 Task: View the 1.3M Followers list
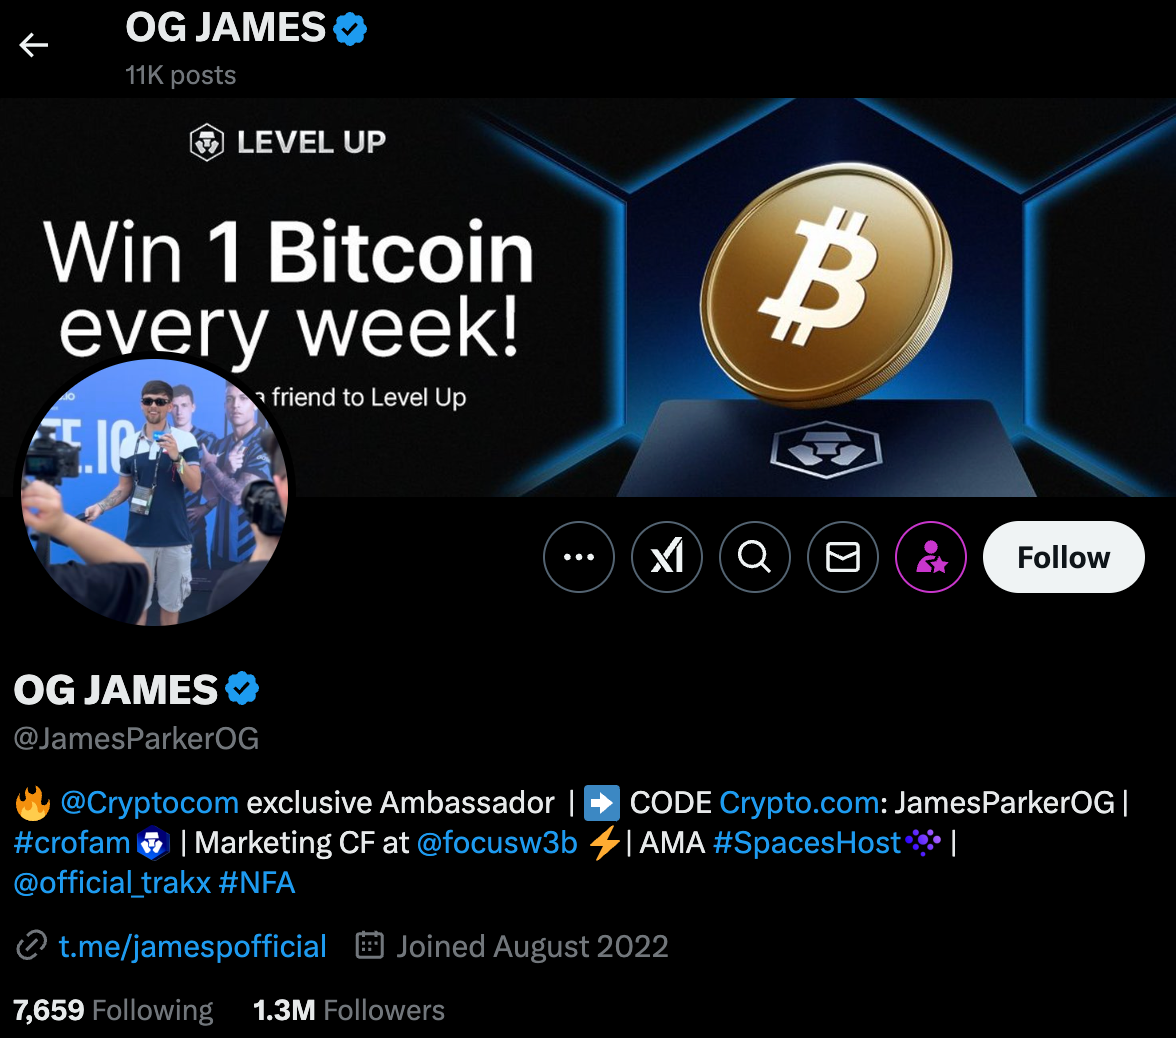tap(349, 1010)
